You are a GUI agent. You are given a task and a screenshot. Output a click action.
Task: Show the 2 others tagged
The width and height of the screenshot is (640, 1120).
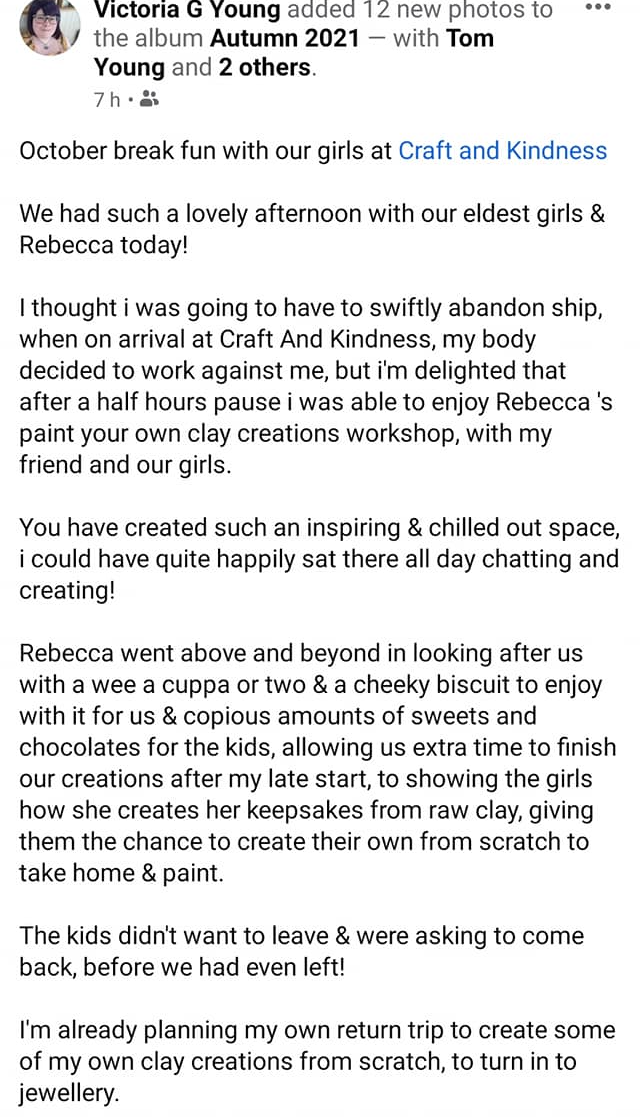267,68
